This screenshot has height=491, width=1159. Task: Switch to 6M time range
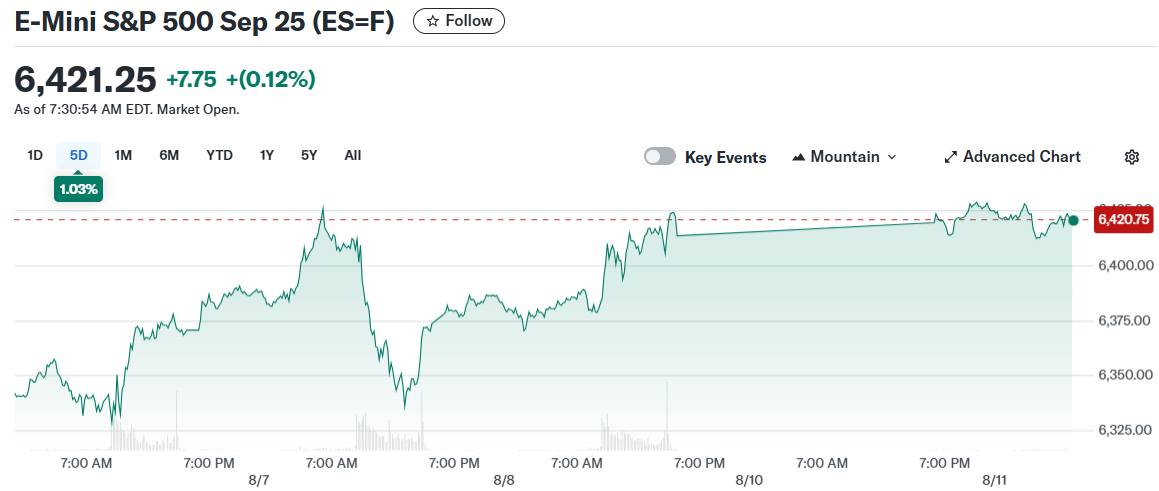pyautogui.click(x=169, y=155)
